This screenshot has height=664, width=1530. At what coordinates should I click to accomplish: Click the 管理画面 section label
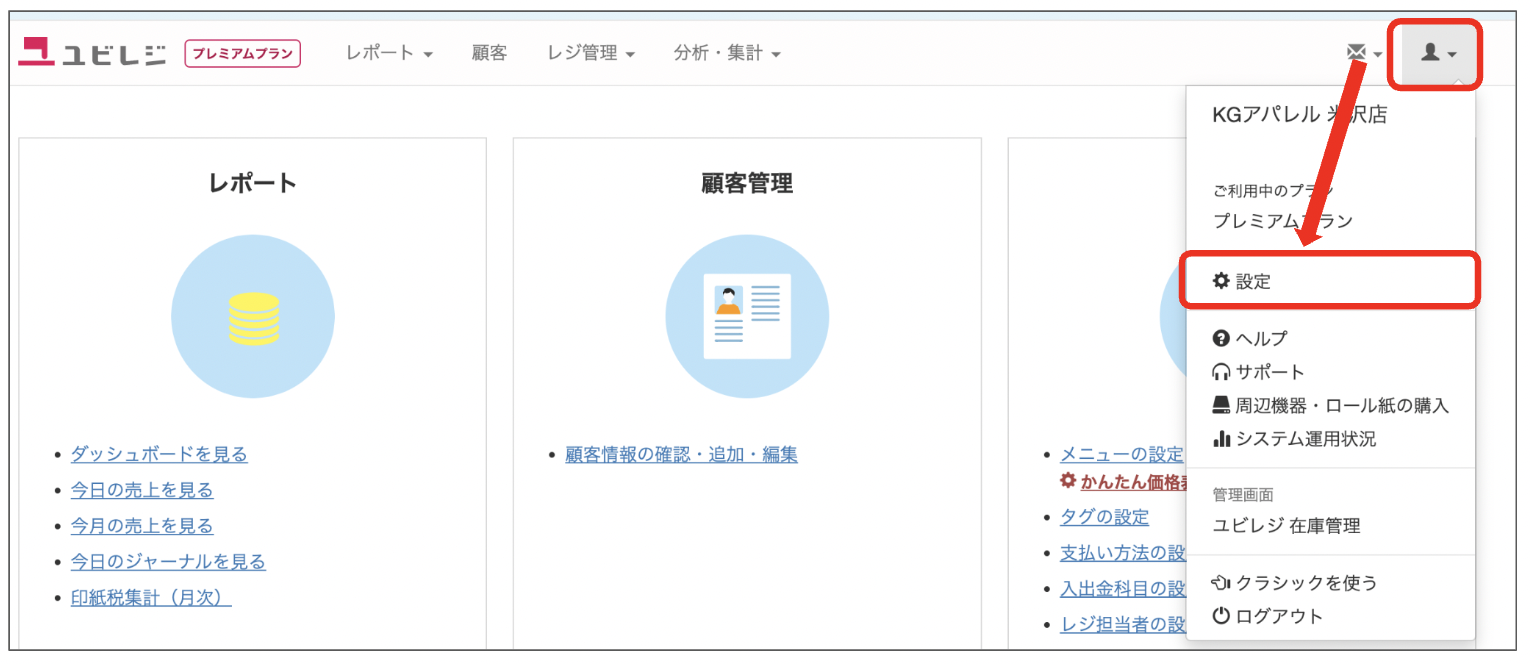(x=1242, y=495)
